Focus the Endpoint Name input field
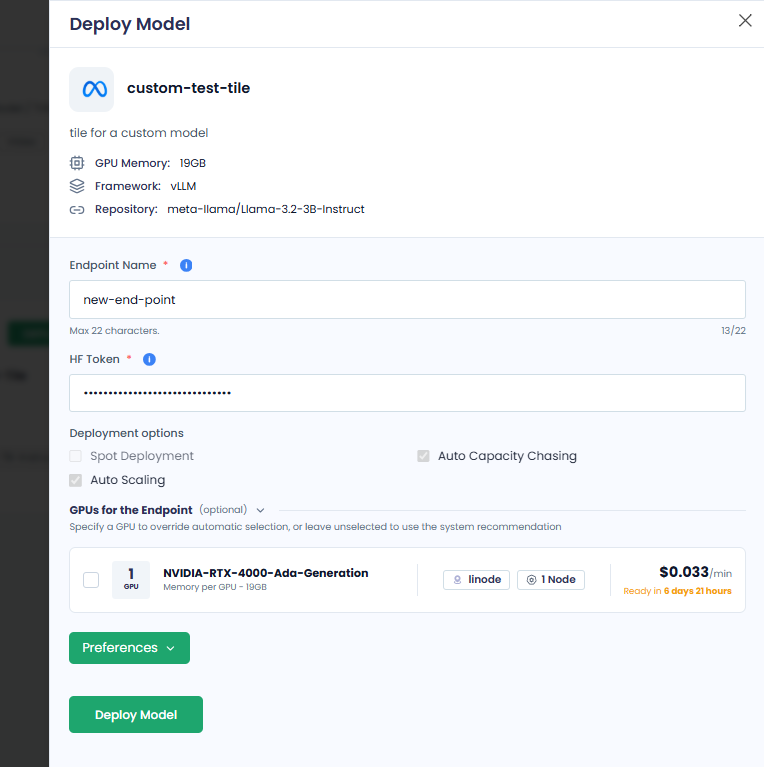 (407, 299)
